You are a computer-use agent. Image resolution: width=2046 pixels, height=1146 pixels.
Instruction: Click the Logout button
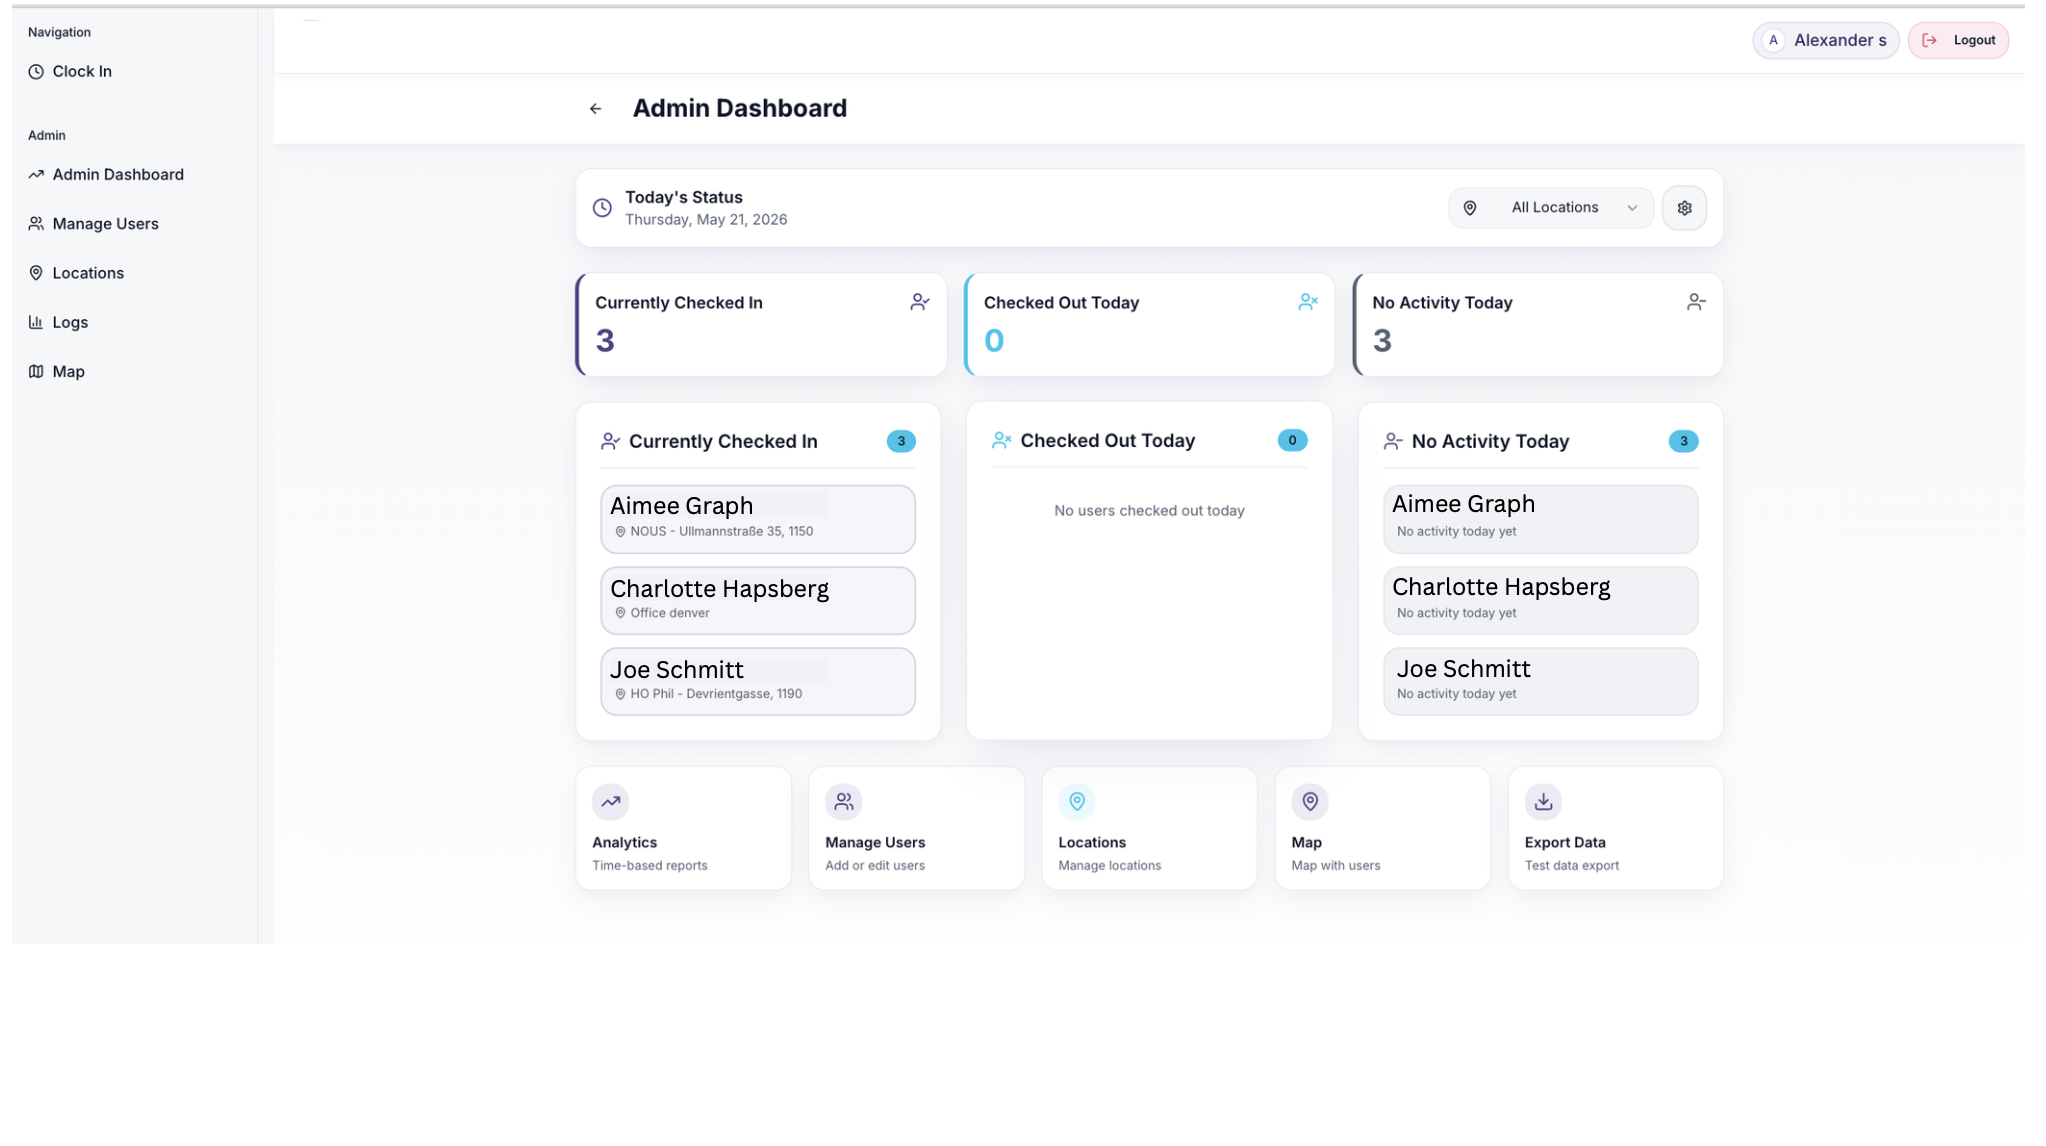(x=1958, y=41)
